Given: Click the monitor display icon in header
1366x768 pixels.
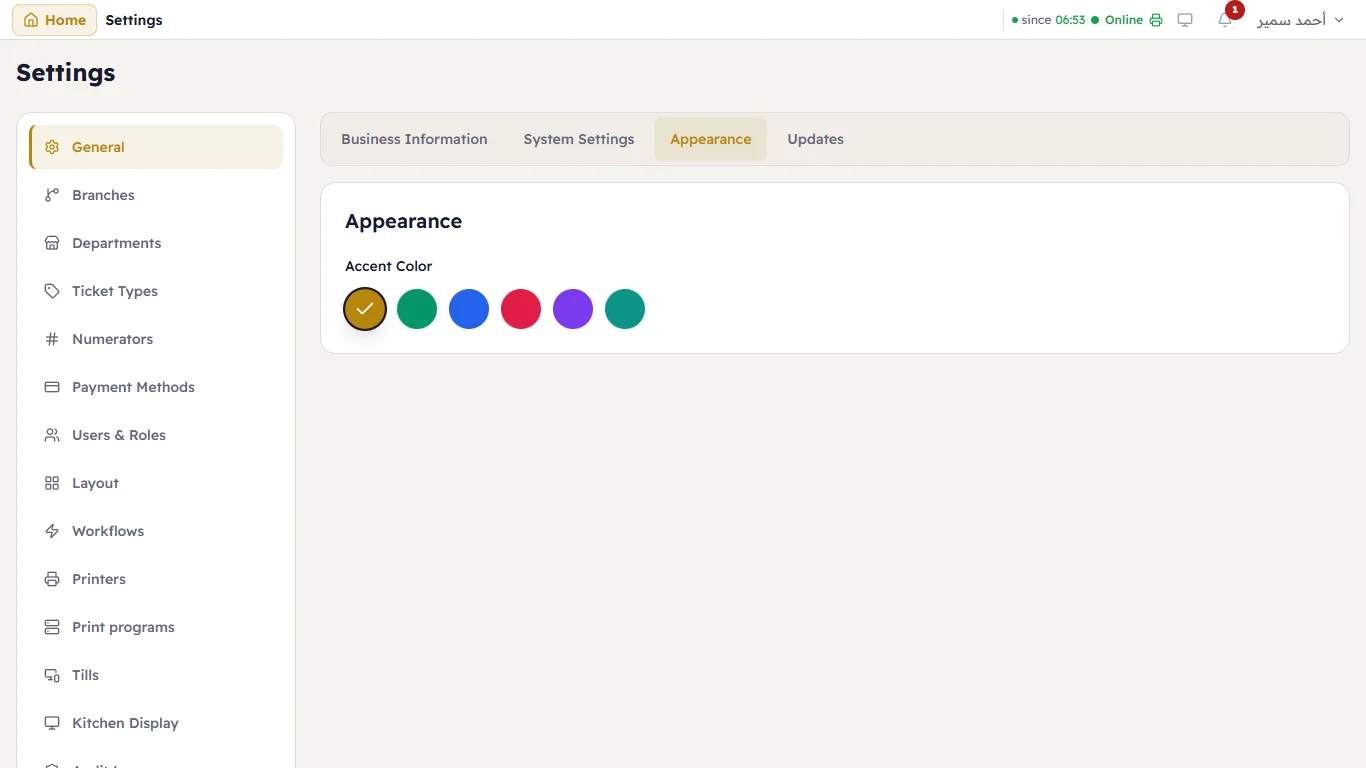Looking at the screenshot, I should [1185, 20].
